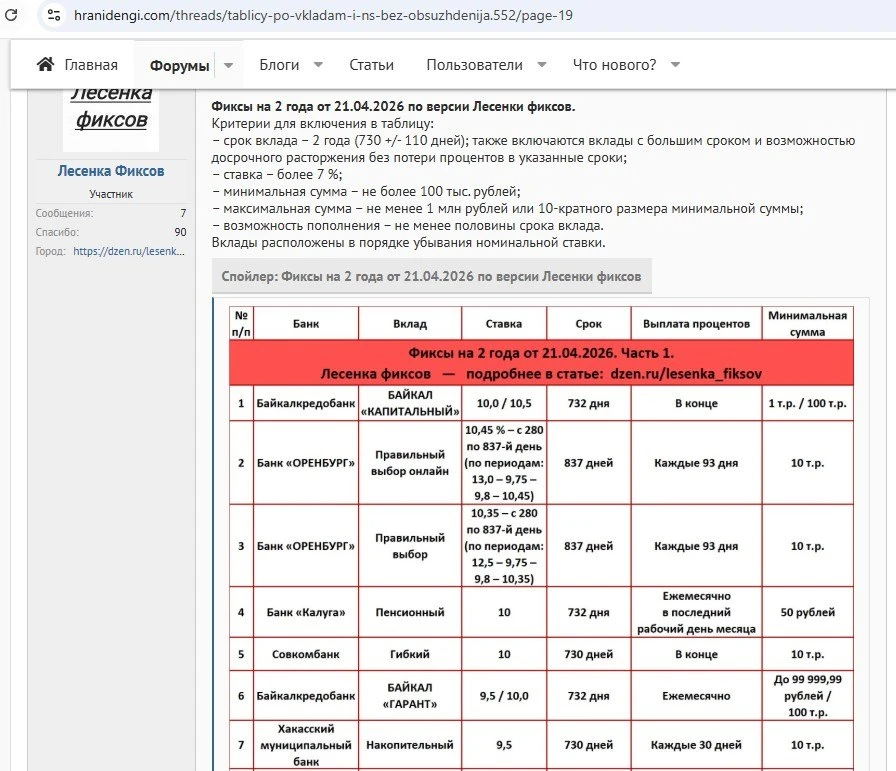Collapse the Спойлер Фиксы на 2 года
The image size is (896, 771).
click(x=431, y=277)
